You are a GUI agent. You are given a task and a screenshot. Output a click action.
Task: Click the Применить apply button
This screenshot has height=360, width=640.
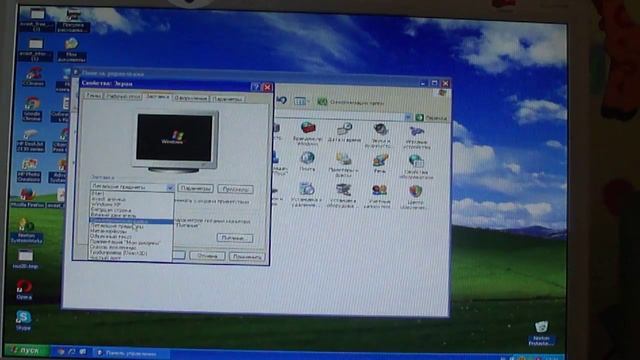tap(247, 257)
